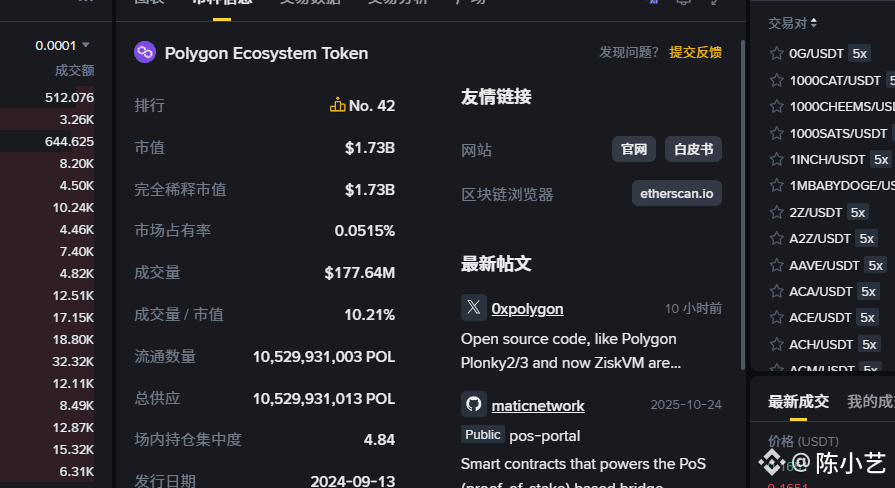Sort by 交易对 column arrows
This screenshot has width=895, height=488.
click(x=814, y=23)
